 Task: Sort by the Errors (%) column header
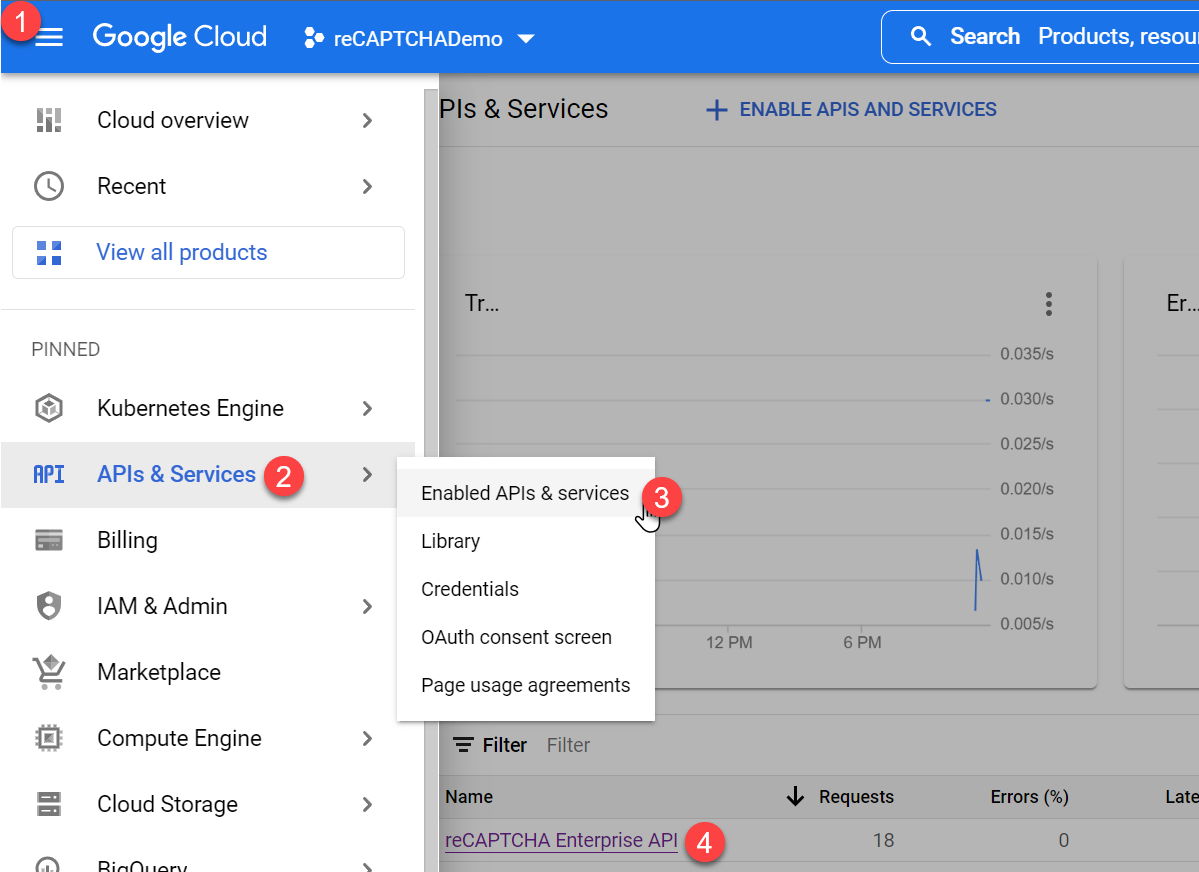click(x=1029, y=796)
